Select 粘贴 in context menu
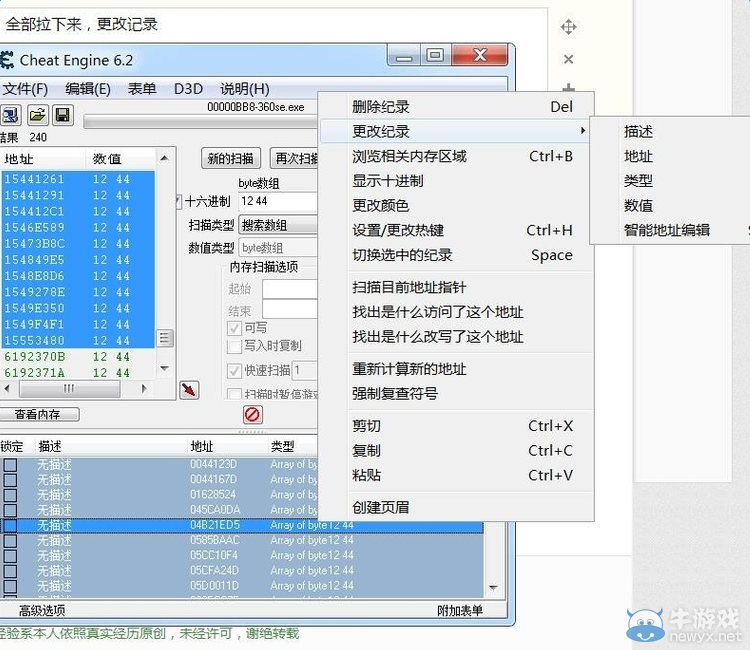This screenshot has height=650, width=750. [457, 475]
